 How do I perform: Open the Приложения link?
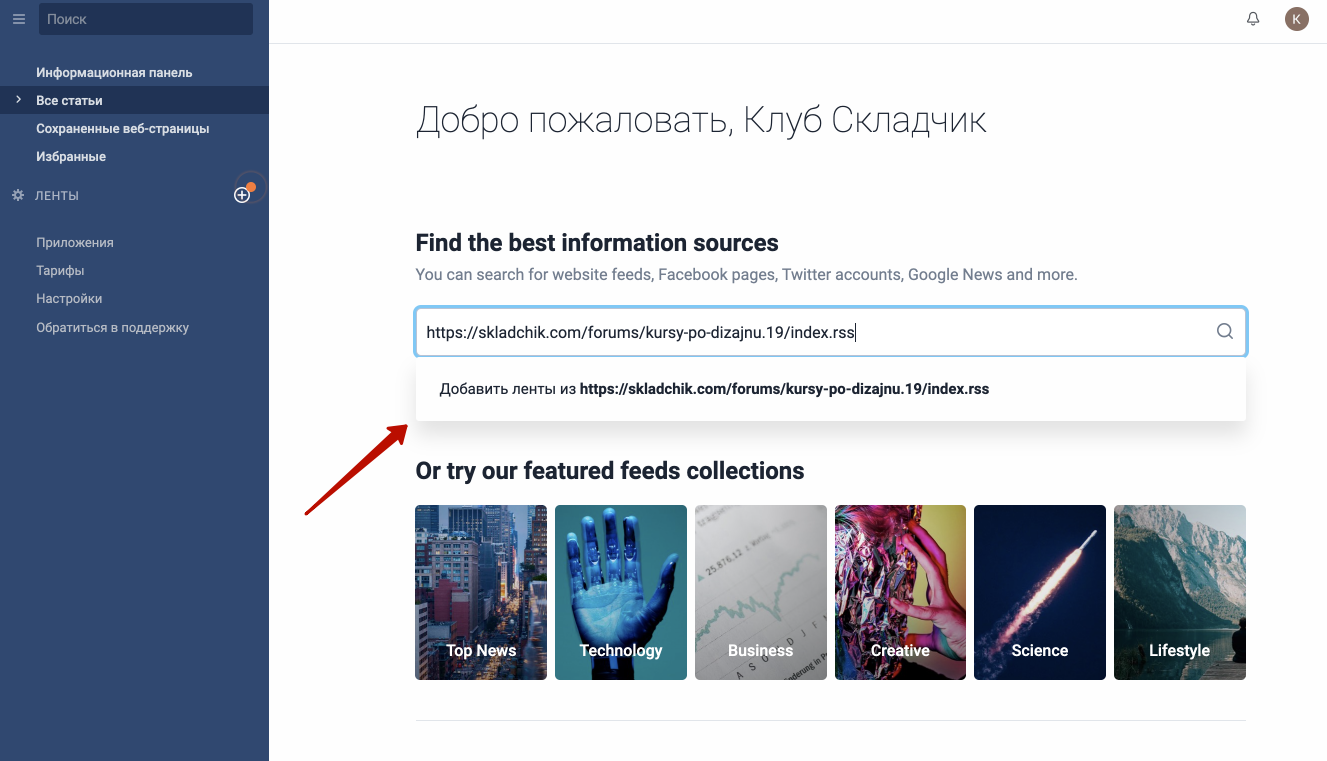pos(75,243)
